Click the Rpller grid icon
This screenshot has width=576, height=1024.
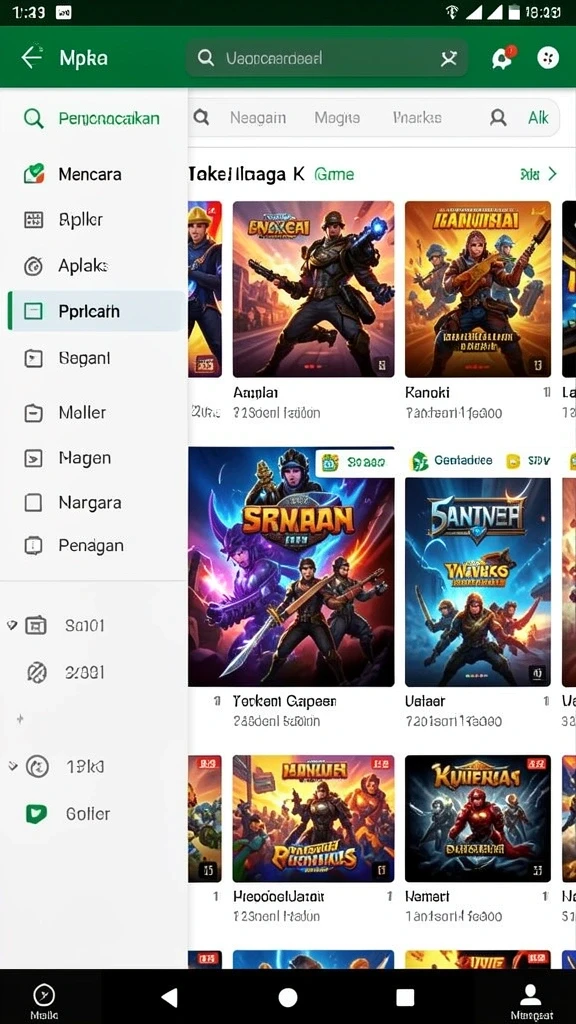coord(33,220)
